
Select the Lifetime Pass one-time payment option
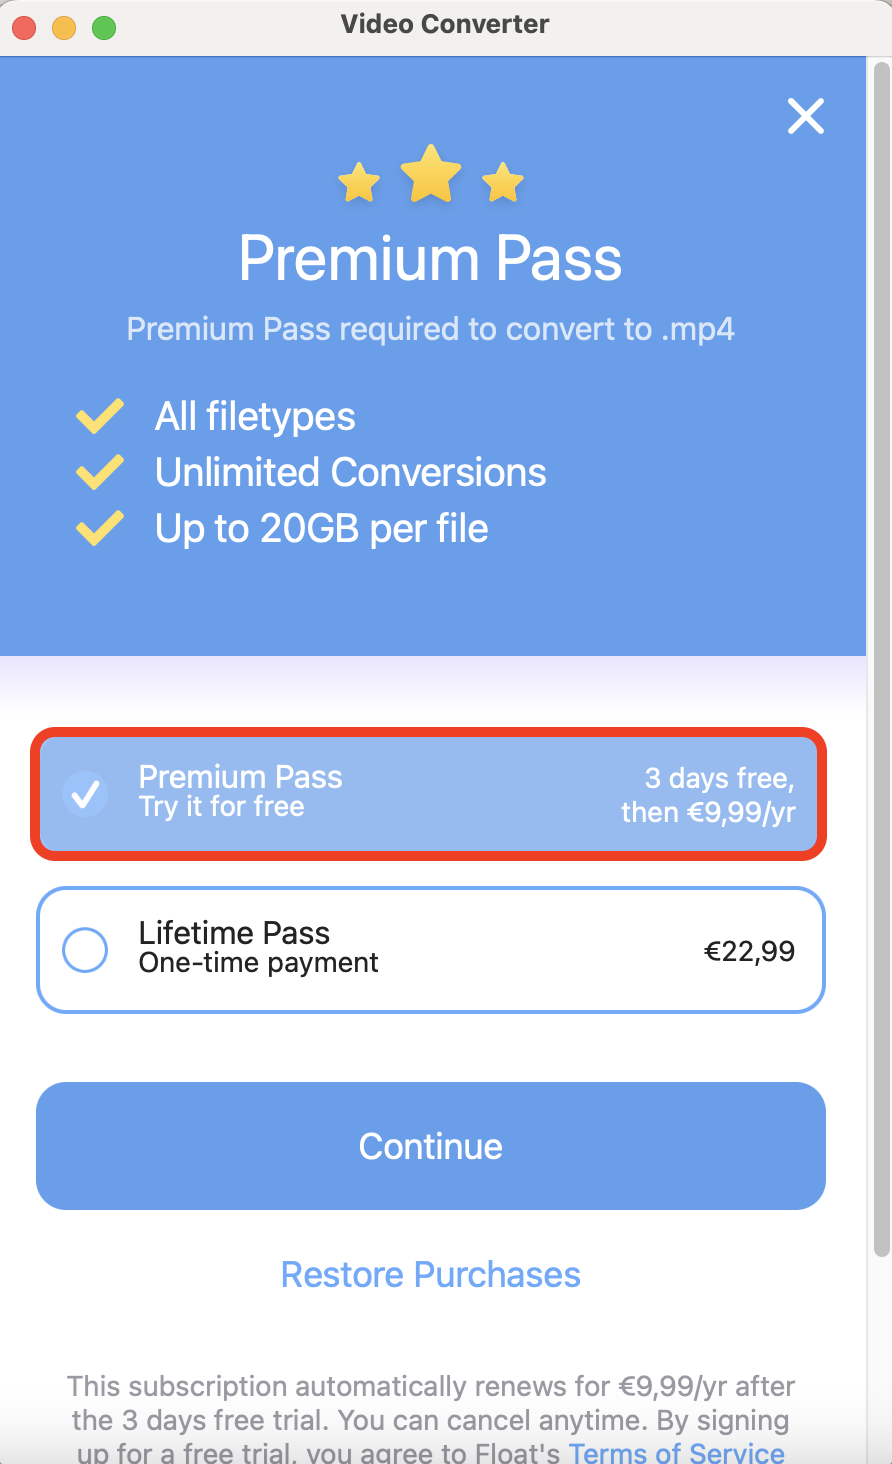431,949
